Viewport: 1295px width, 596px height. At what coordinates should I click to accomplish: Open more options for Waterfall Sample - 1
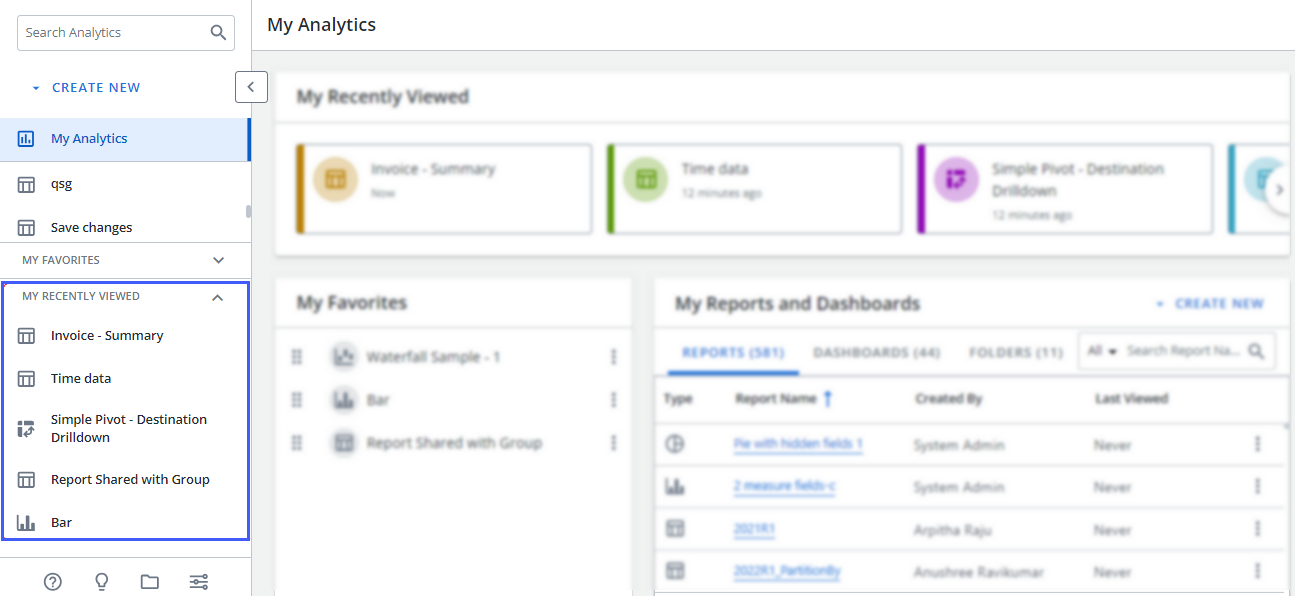tap(613, 357)
